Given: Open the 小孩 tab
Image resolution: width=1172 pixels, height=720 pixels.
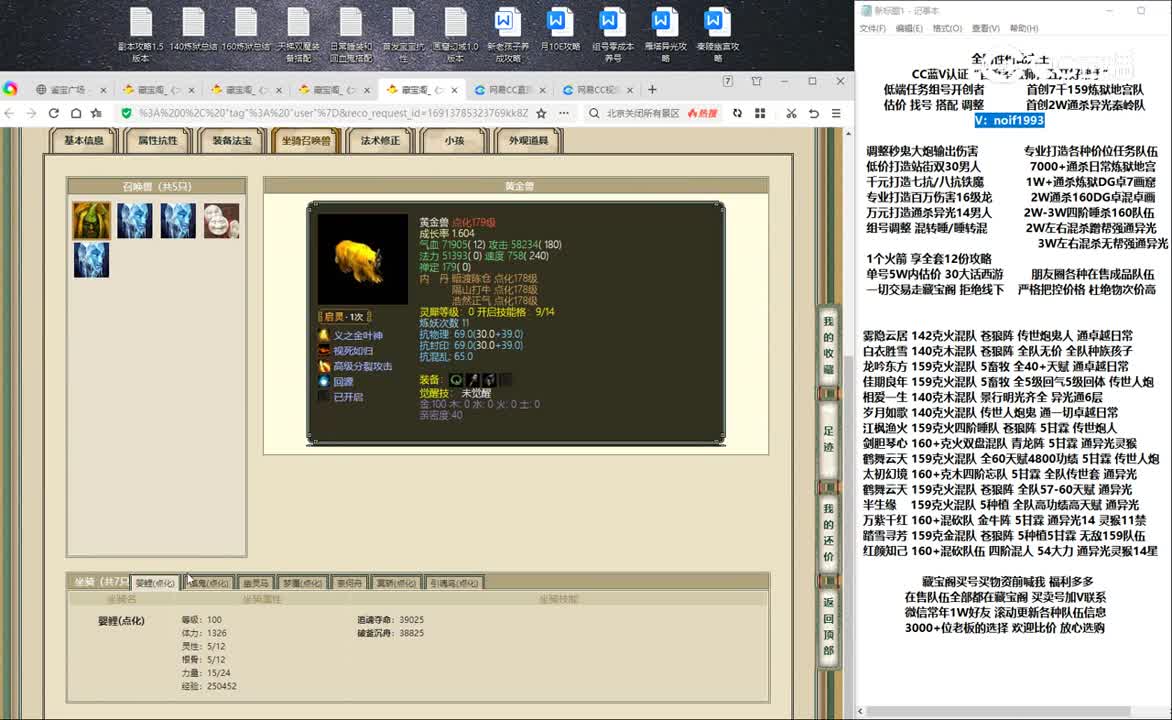Looking at the screenshot, I should tap(454, 141).
